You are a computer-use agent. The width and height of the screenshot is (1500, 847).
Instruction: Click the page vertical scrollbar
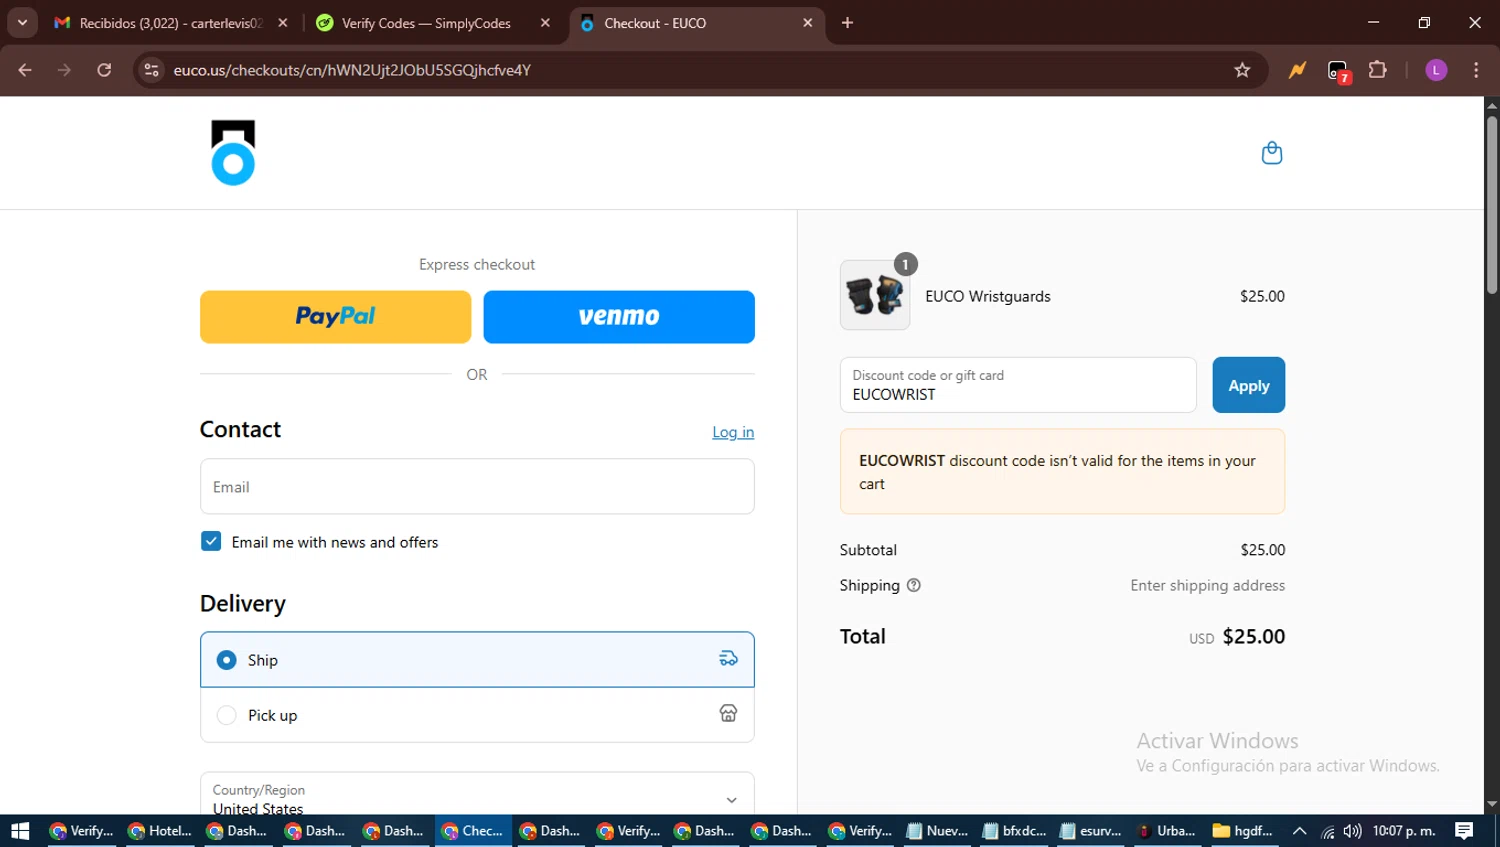click(1491, 205)
